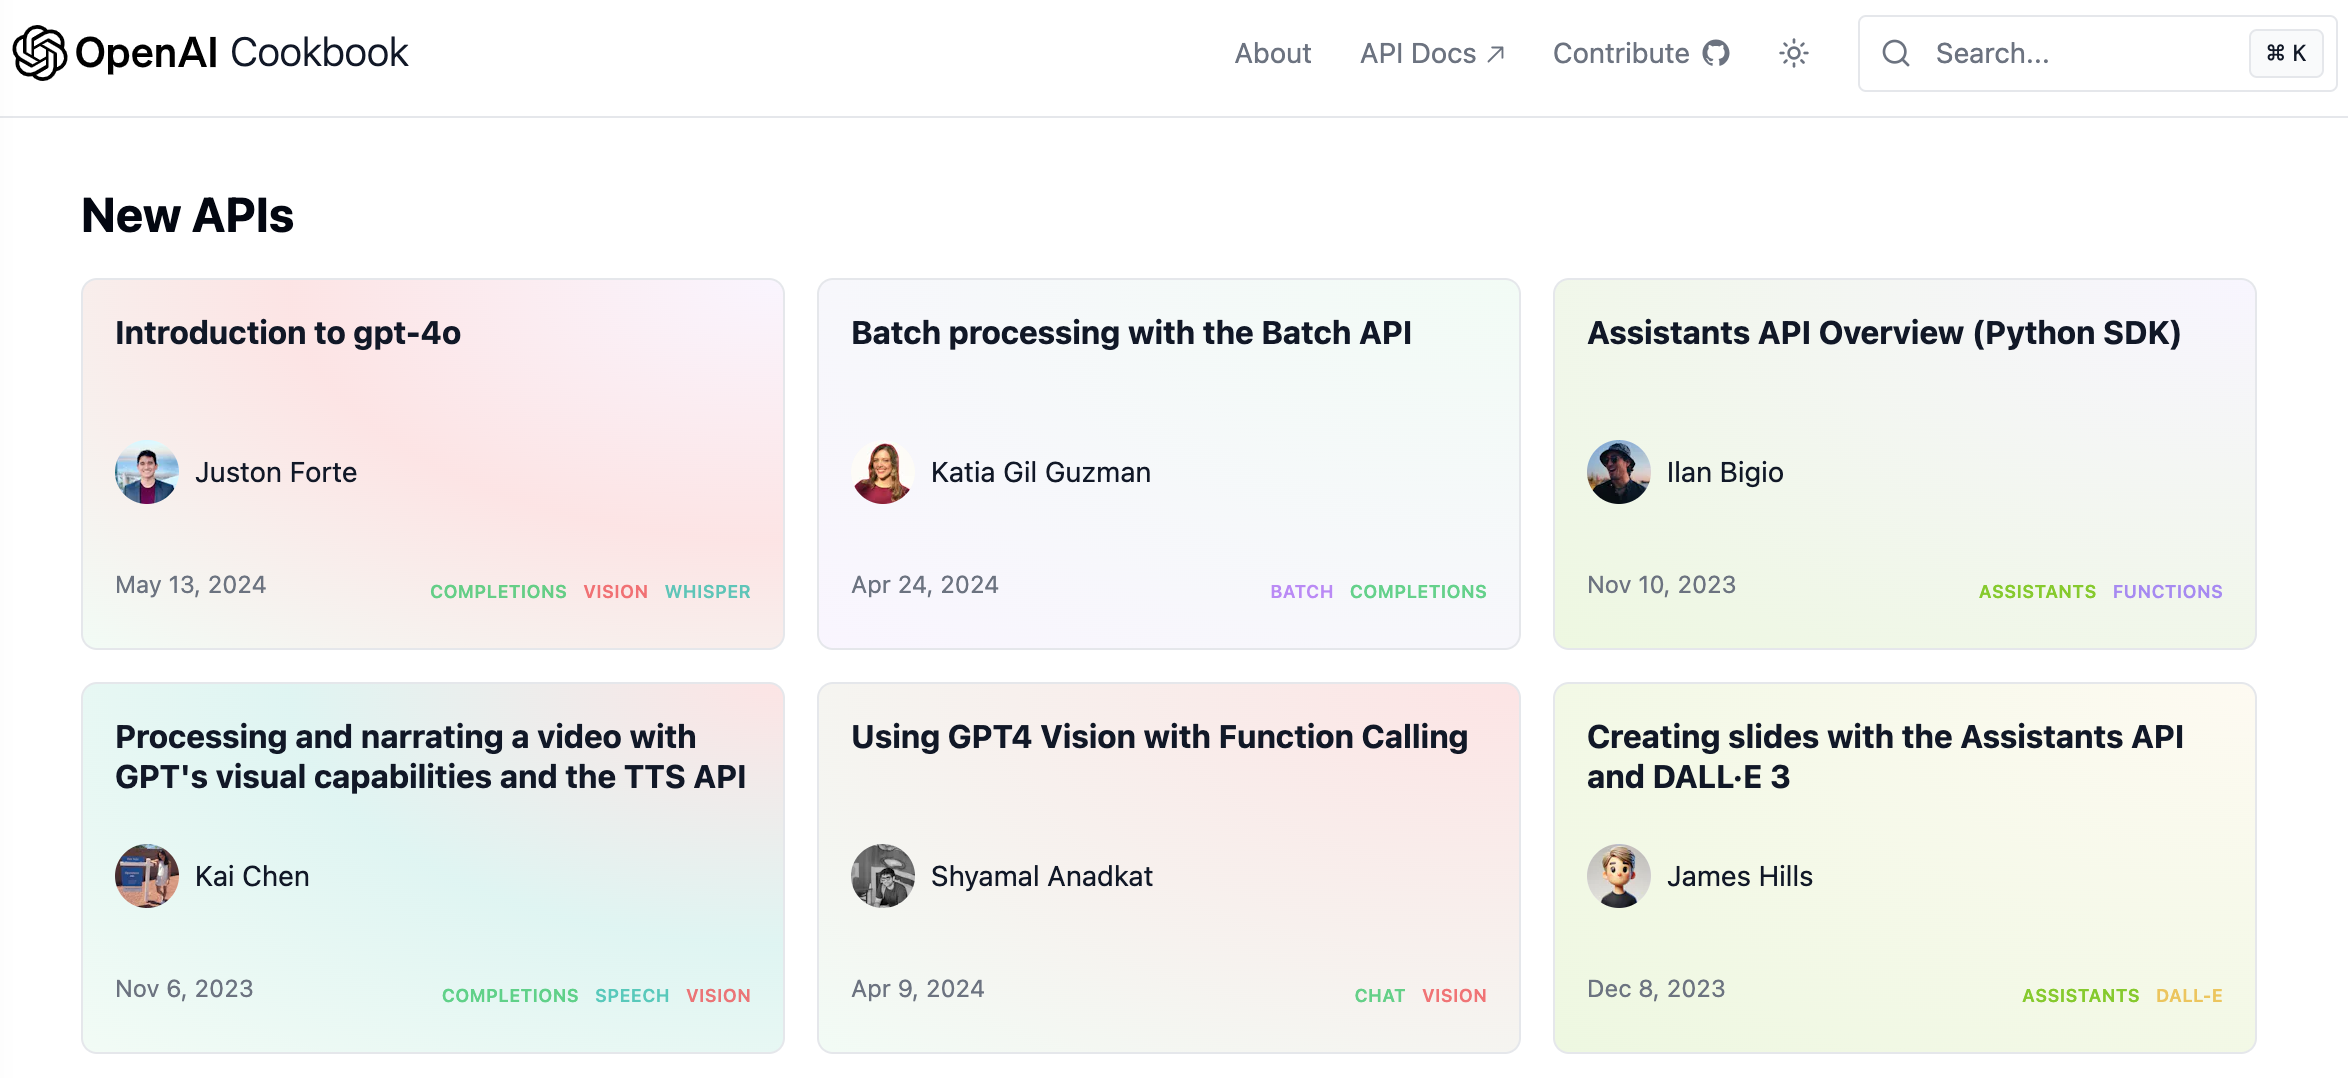Select ASSISTANTS tag on slides card
The height and width of the screenshot is (1078, 2348).
2080,996
